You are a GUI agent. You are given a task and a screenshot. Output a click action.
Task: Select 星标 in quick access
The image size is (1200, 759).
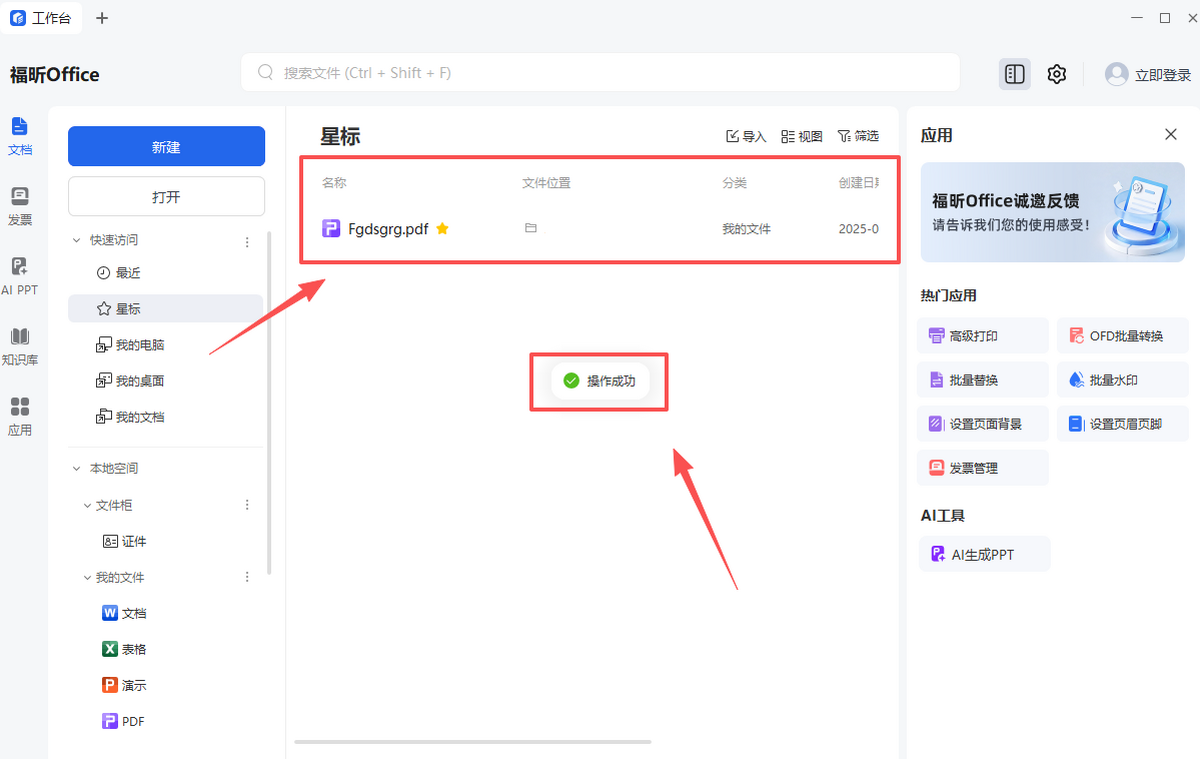(x=165, y=309)
